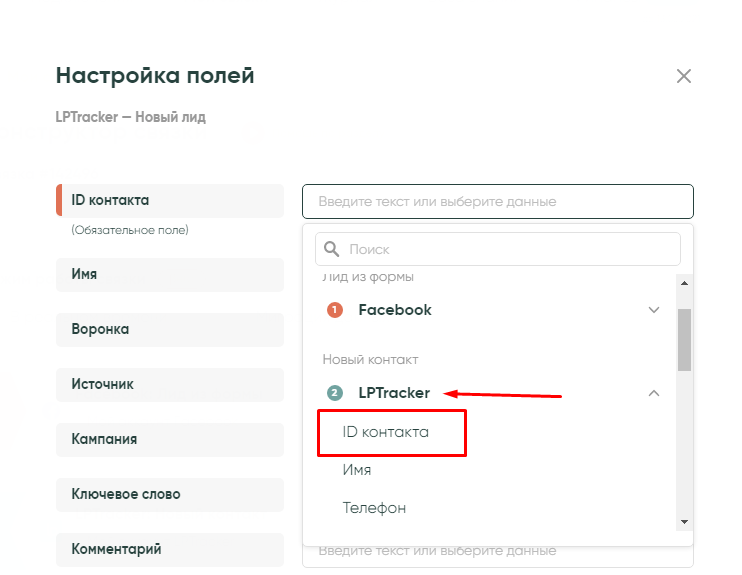This screenshot has width=742, height=575.
Task: Close the Настройка полей dialog
Action: 684,76
